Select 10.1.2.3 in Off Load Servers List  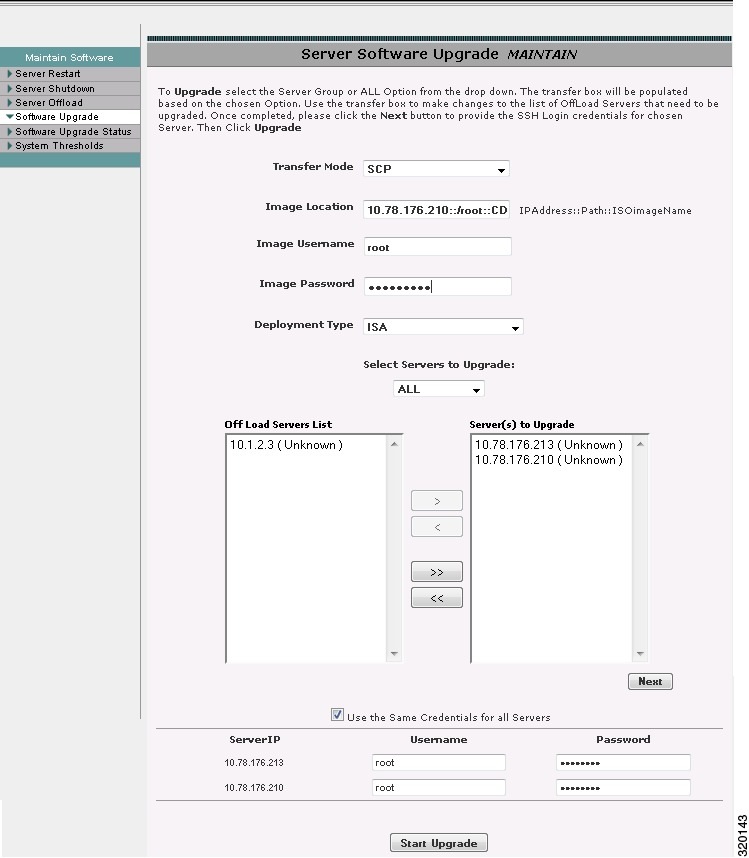click(x=286, y=445)
